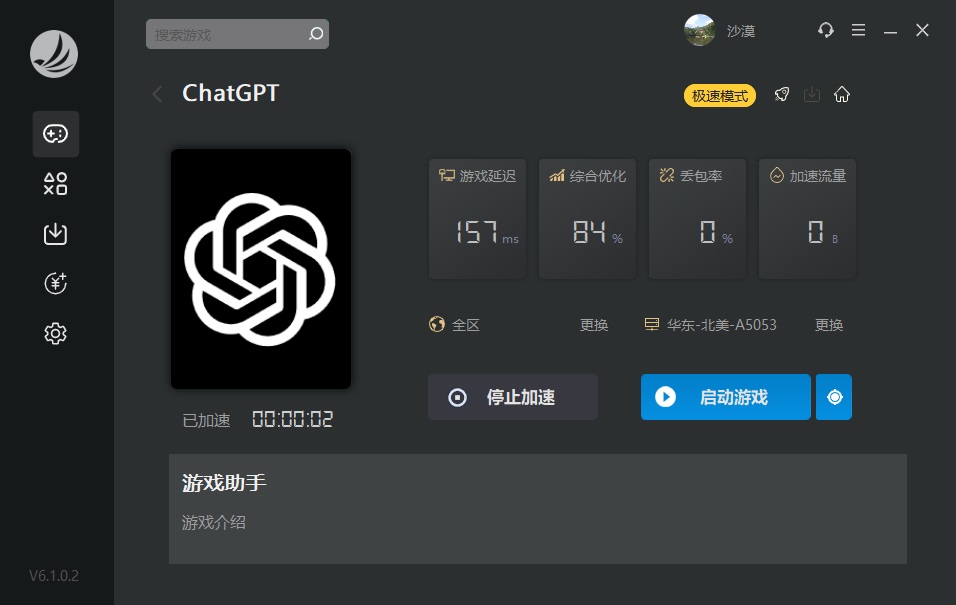Open settings gear in the sidebar

pyautogui.click(x=55, y=334)
